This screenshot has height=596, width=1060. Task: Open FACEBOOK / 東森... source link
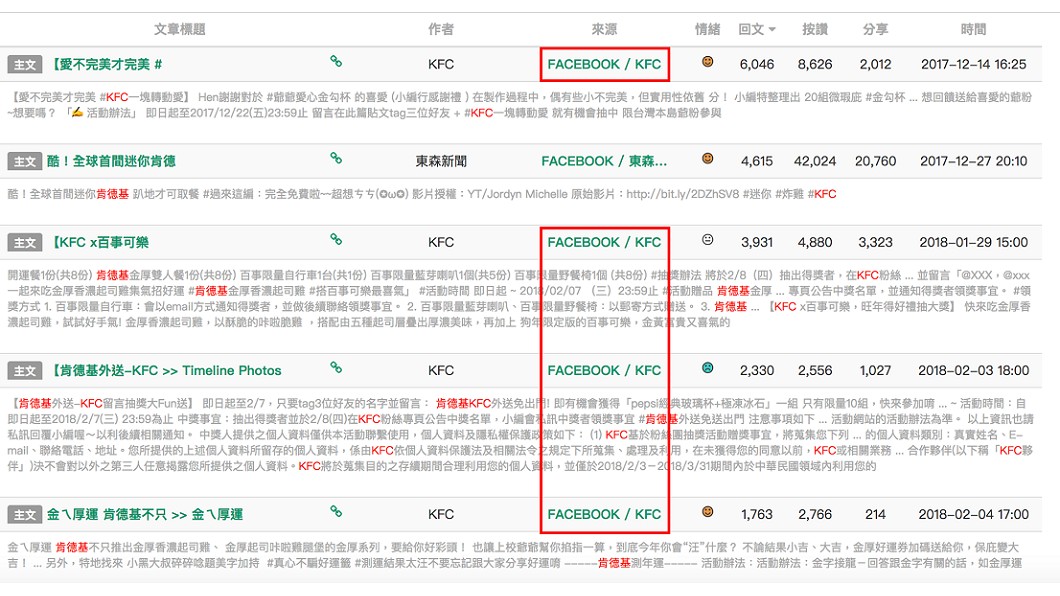pos(604,162)
